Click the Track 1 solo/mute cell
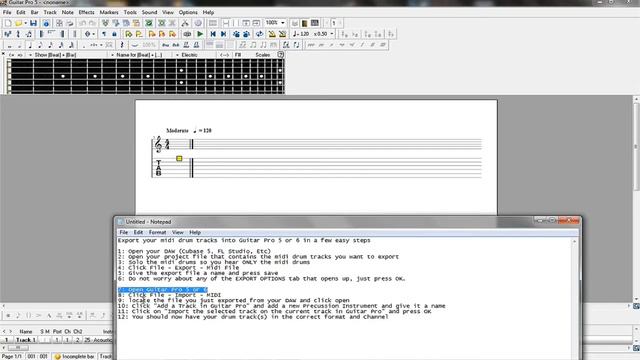The height and width of the screenshot is (360, 640). pos(45,340)
